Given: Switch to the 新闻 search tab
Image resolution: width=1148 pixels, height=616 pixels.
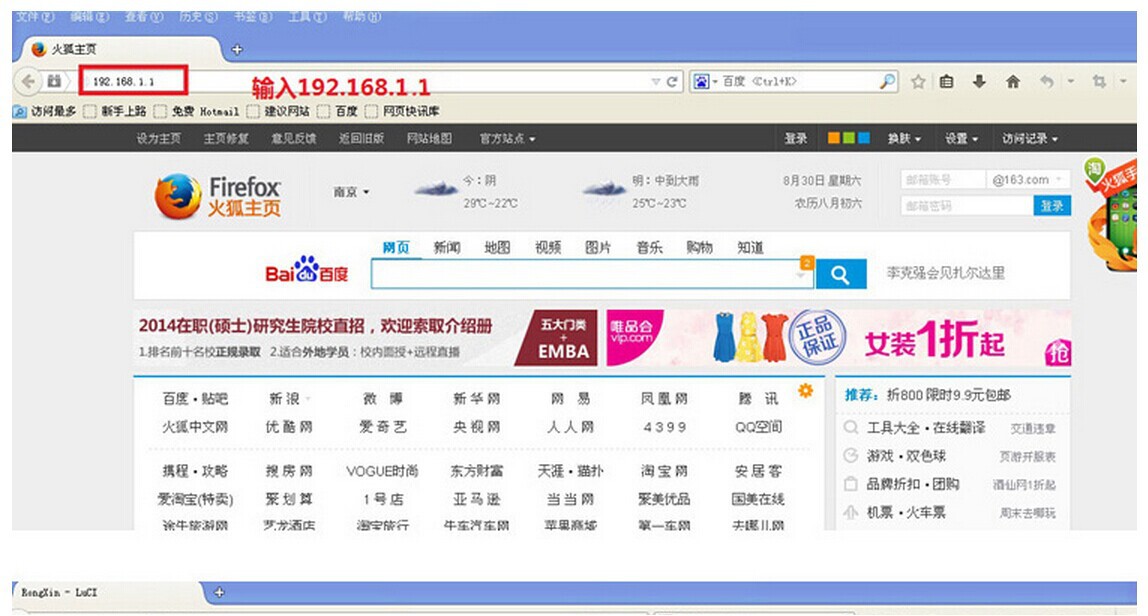Looking at the screenshot, I should pyautogui.click(x=447, y=248).
